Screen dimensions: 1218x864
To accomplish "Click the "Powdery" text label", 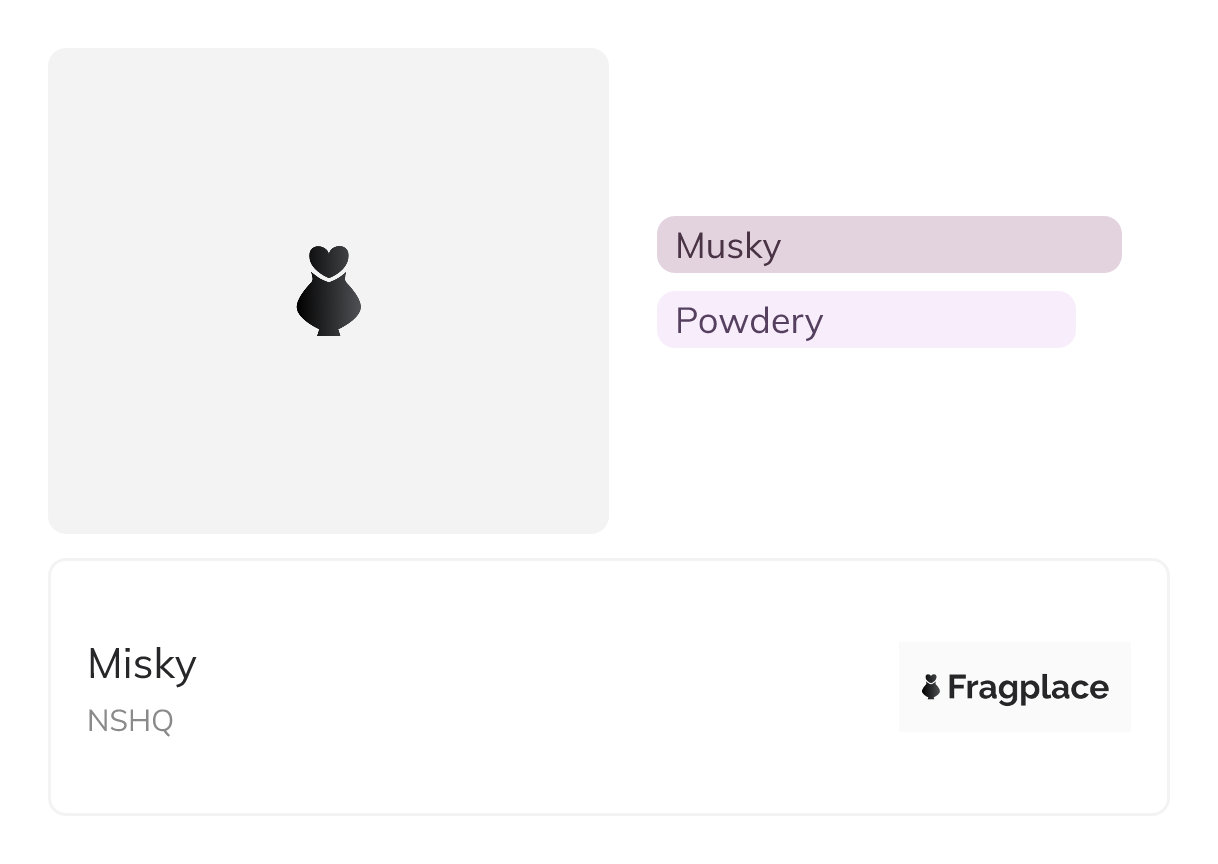I will (749, 321).
